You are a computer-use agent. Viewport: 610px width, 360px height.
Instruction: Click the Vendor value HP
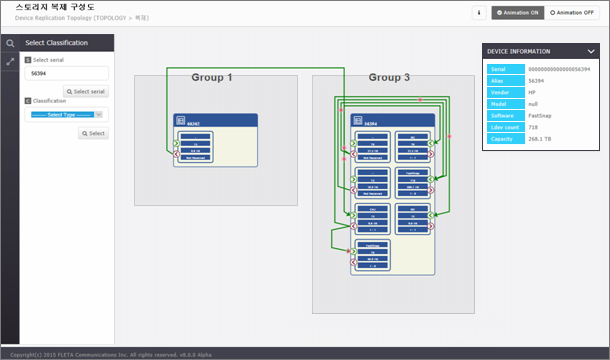coord(532,93)
